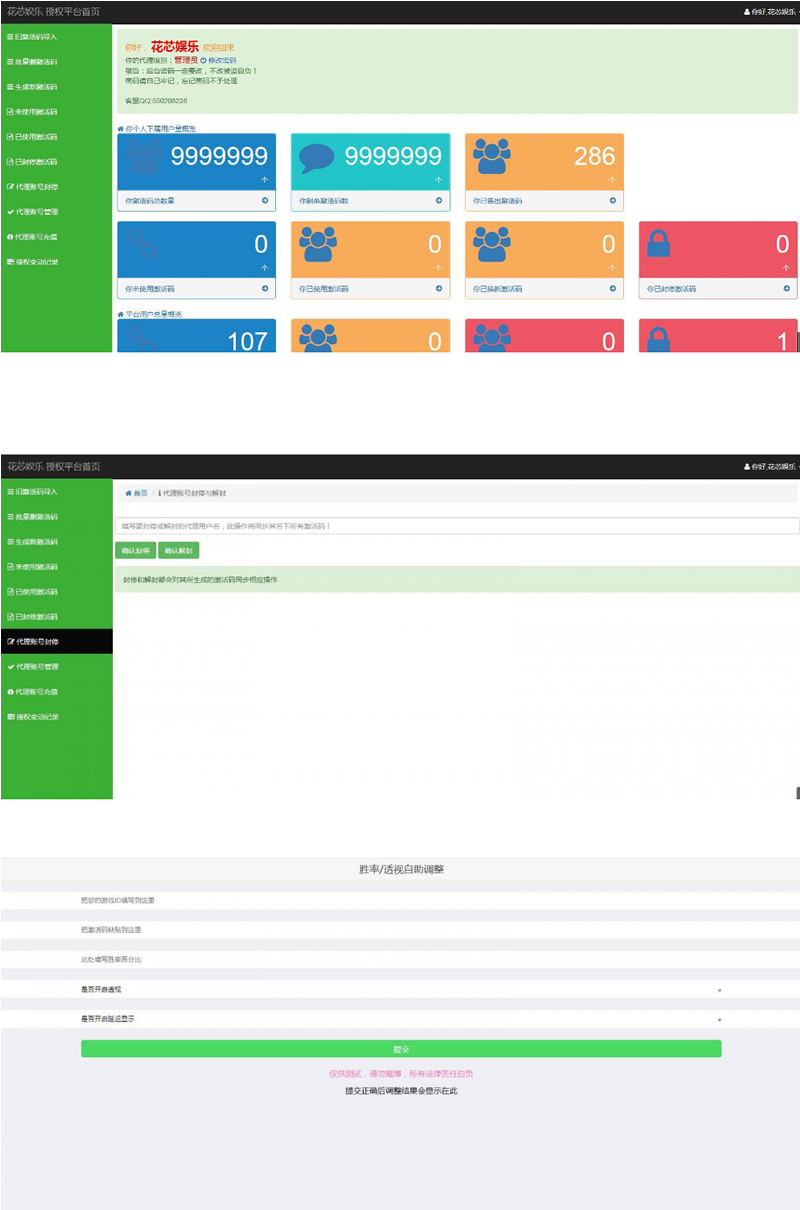Click the green 提交 submit button
This screenshot has width=800, height=1210.
(401, 1049)
